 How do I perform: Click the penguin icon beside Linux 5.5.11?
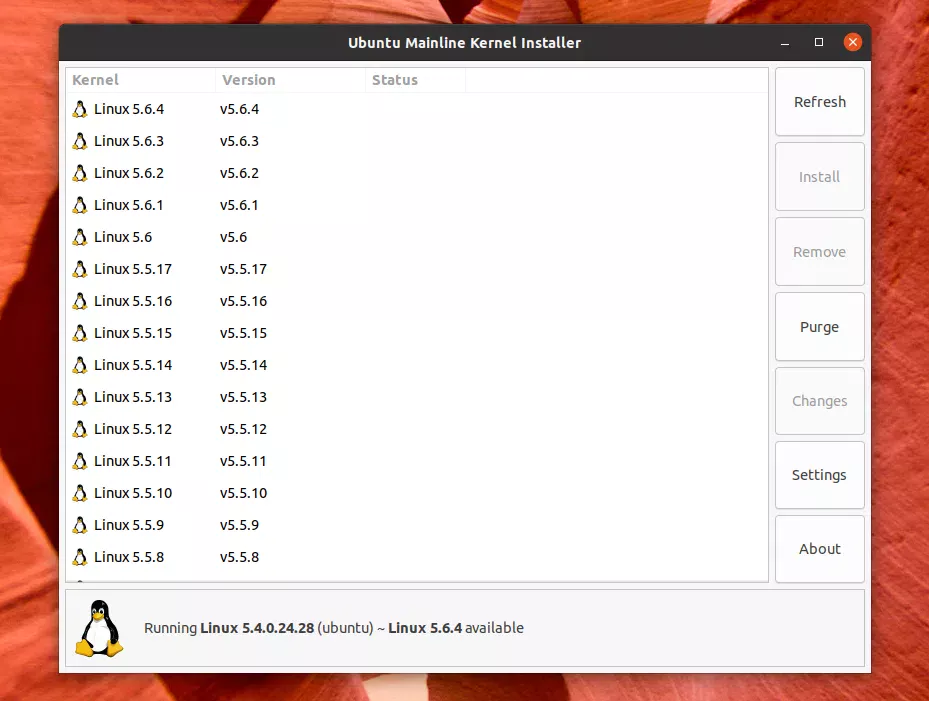point(80,461)
